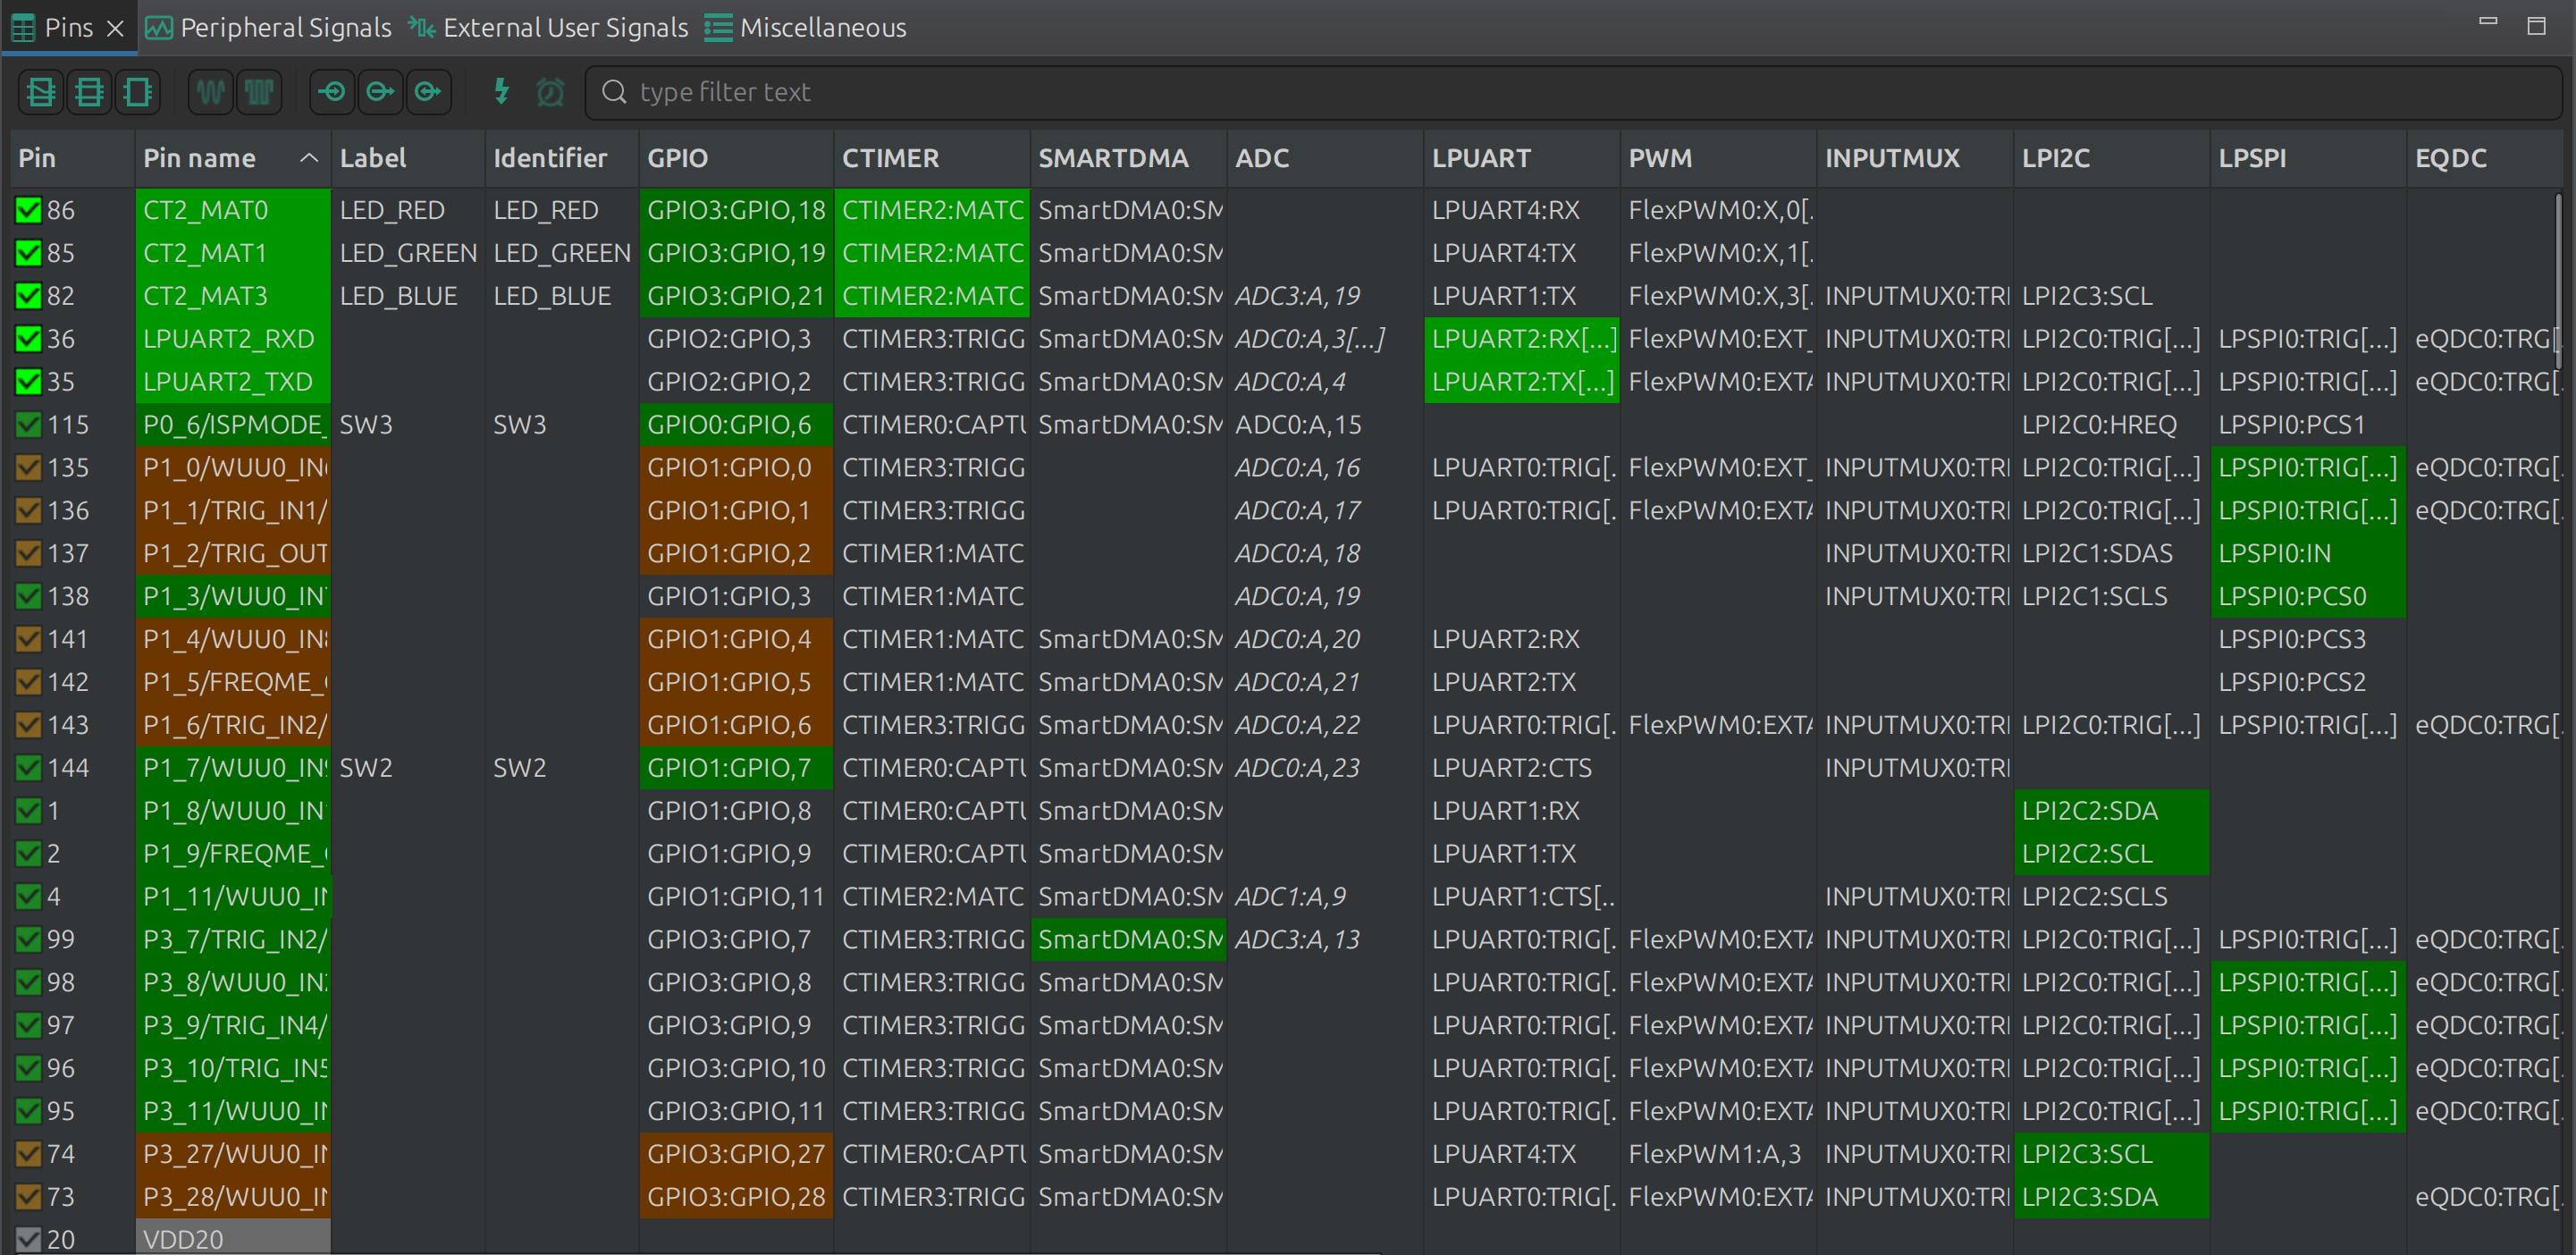The height and width of the screenshot is (1255, 2576).
Task: Click the LPI2C column header
Action: pyautogui.click(x=2055, y=158)
